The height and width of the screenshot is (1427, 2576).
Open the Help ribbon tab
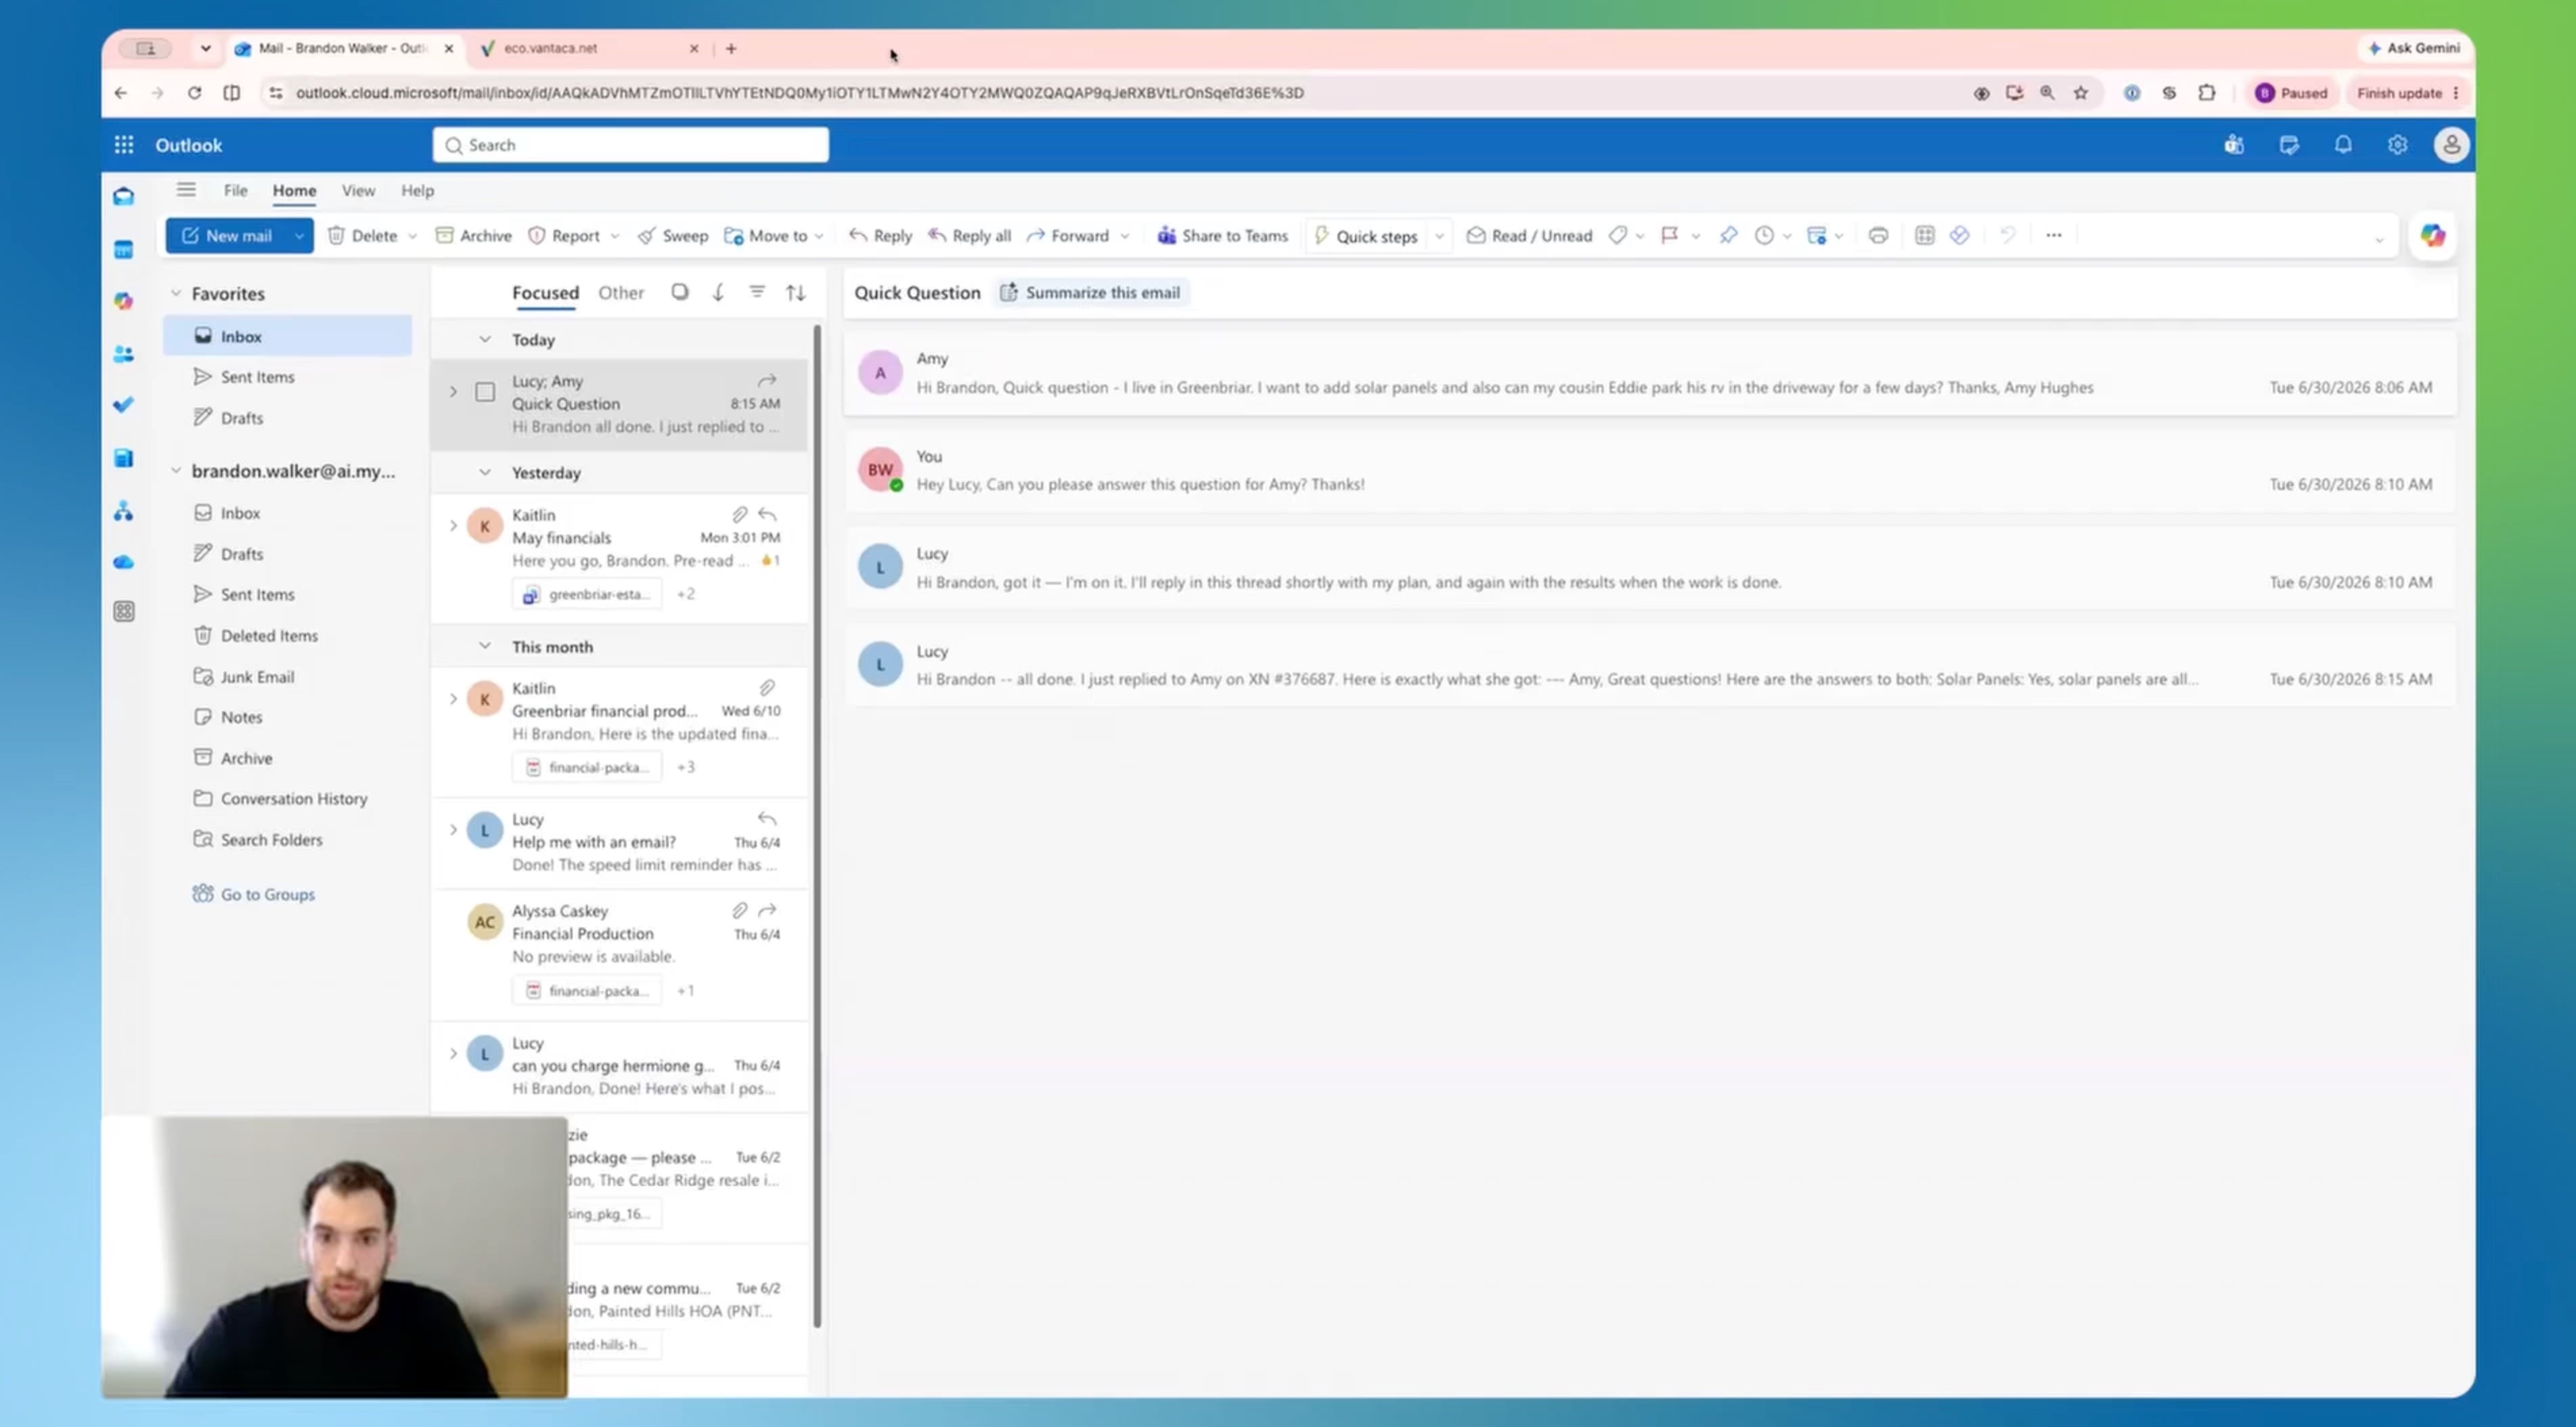click(x=417, y=190)
